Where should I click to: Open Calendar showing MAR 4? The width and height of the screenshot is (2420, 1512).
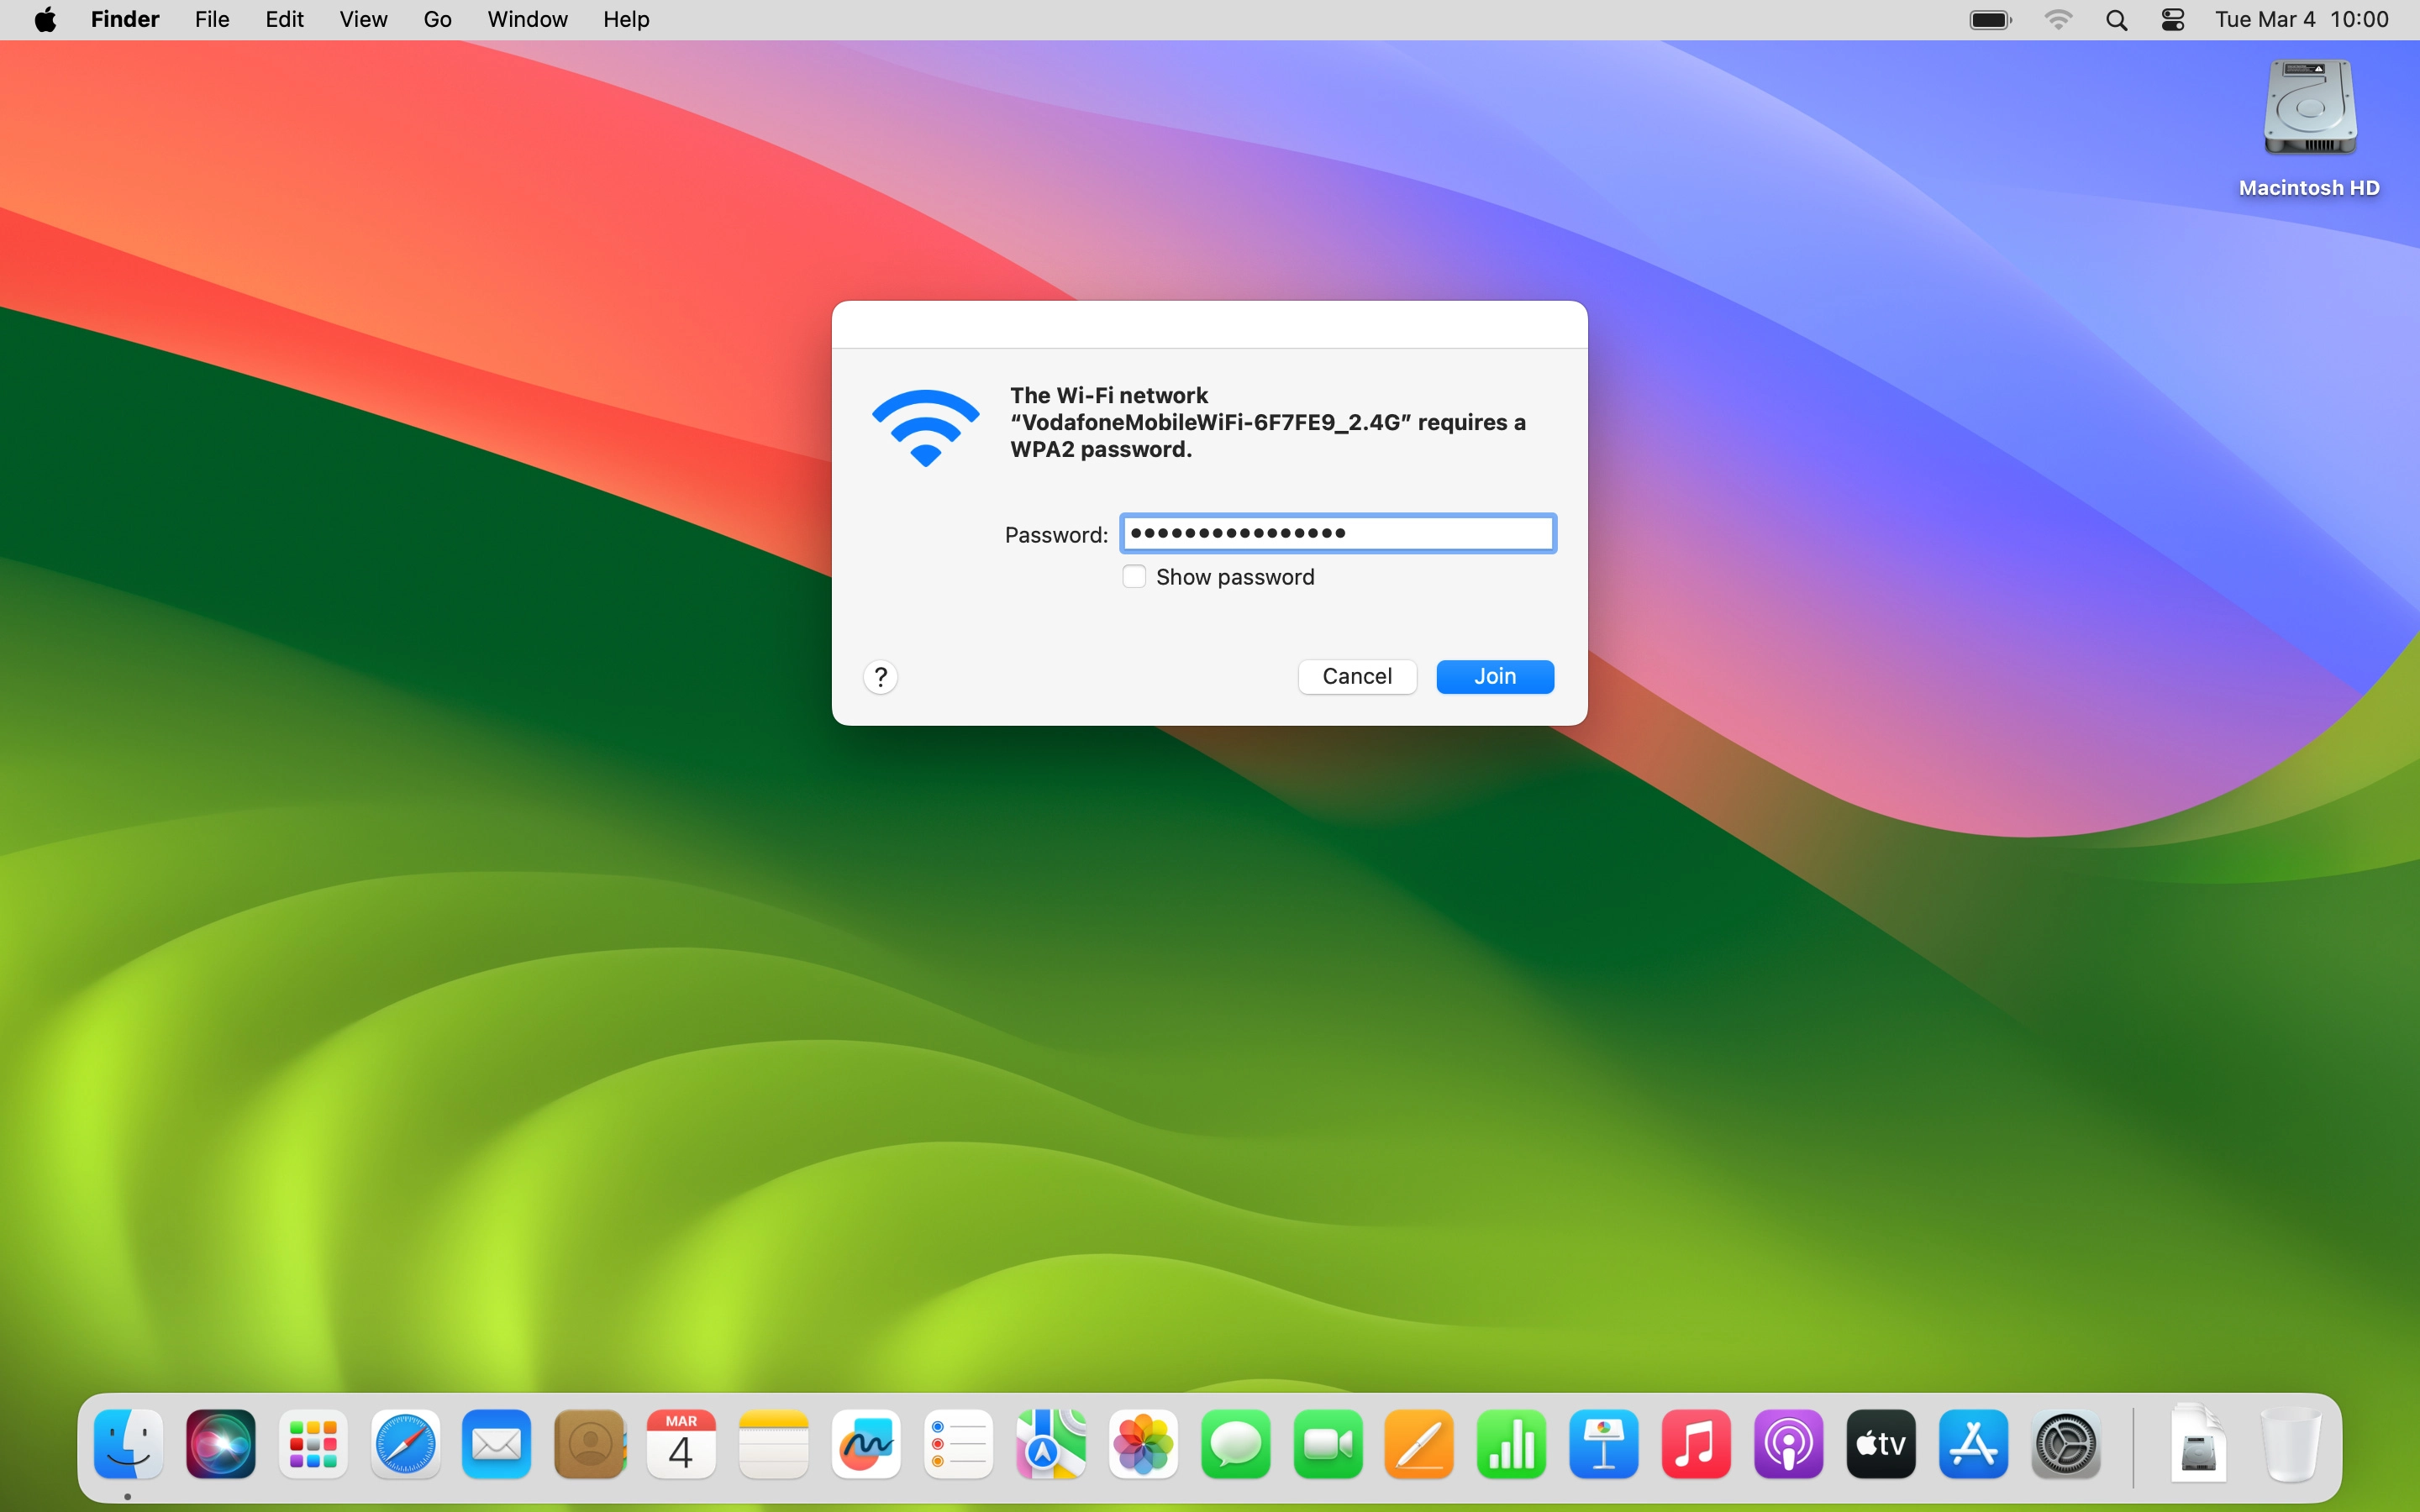click(x=681, y=1444)
